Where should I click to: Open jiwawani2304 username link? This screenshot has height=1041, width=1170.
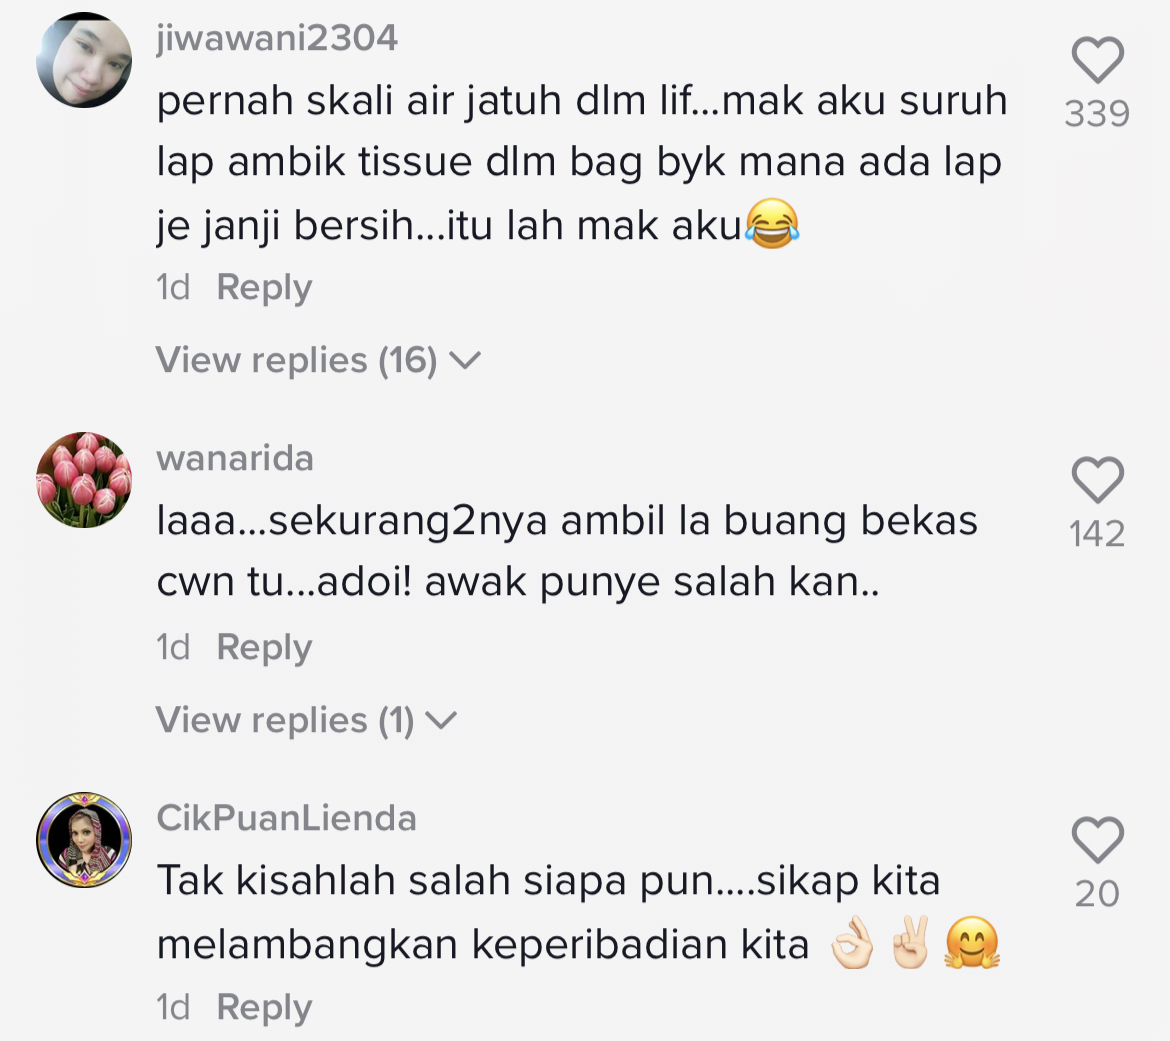277,39
